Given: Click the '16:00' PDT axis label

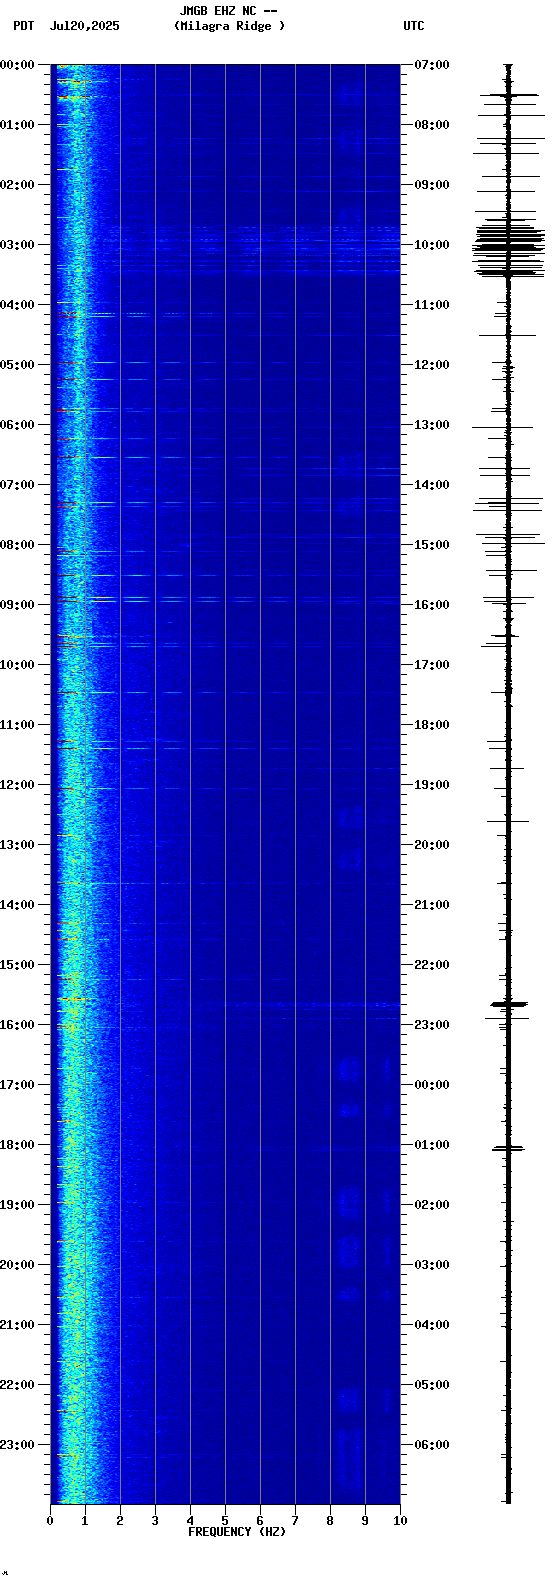Looking at the screenshot, I should pyautogui.click(x=17, y=1025).
